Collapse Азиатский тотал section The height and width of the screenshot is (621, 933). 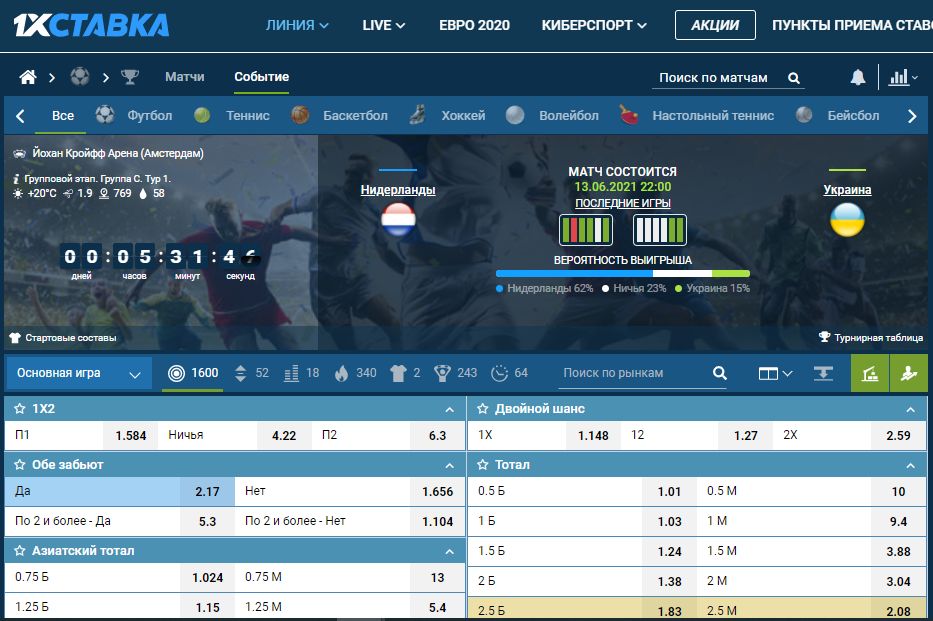tap(450, 551)
